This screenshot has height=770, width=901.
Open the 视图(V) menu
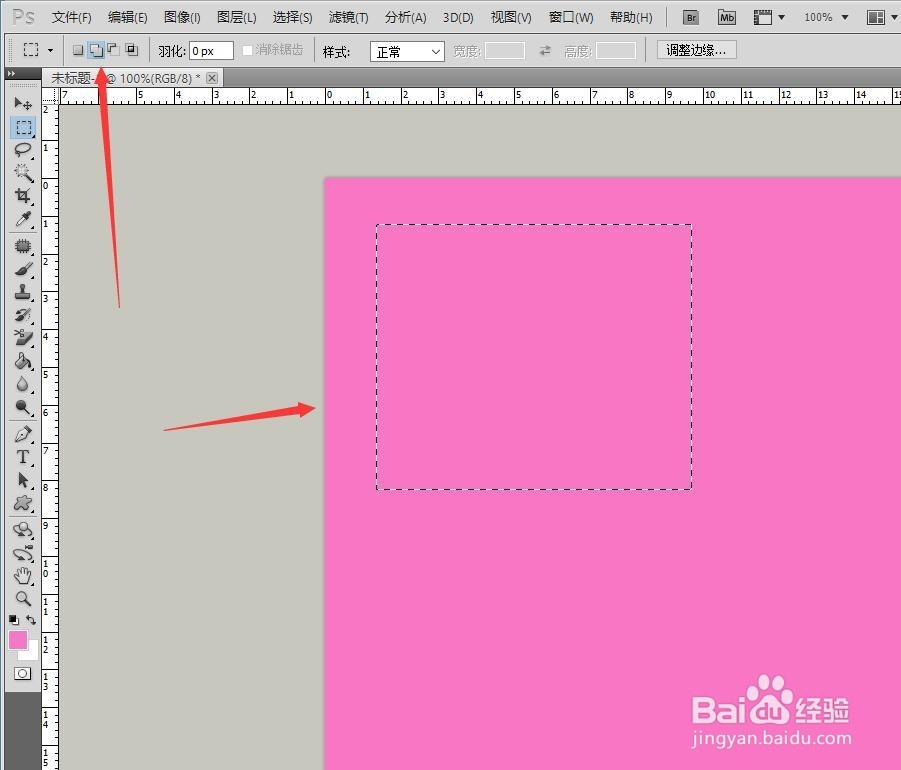[x=510, y=17]
